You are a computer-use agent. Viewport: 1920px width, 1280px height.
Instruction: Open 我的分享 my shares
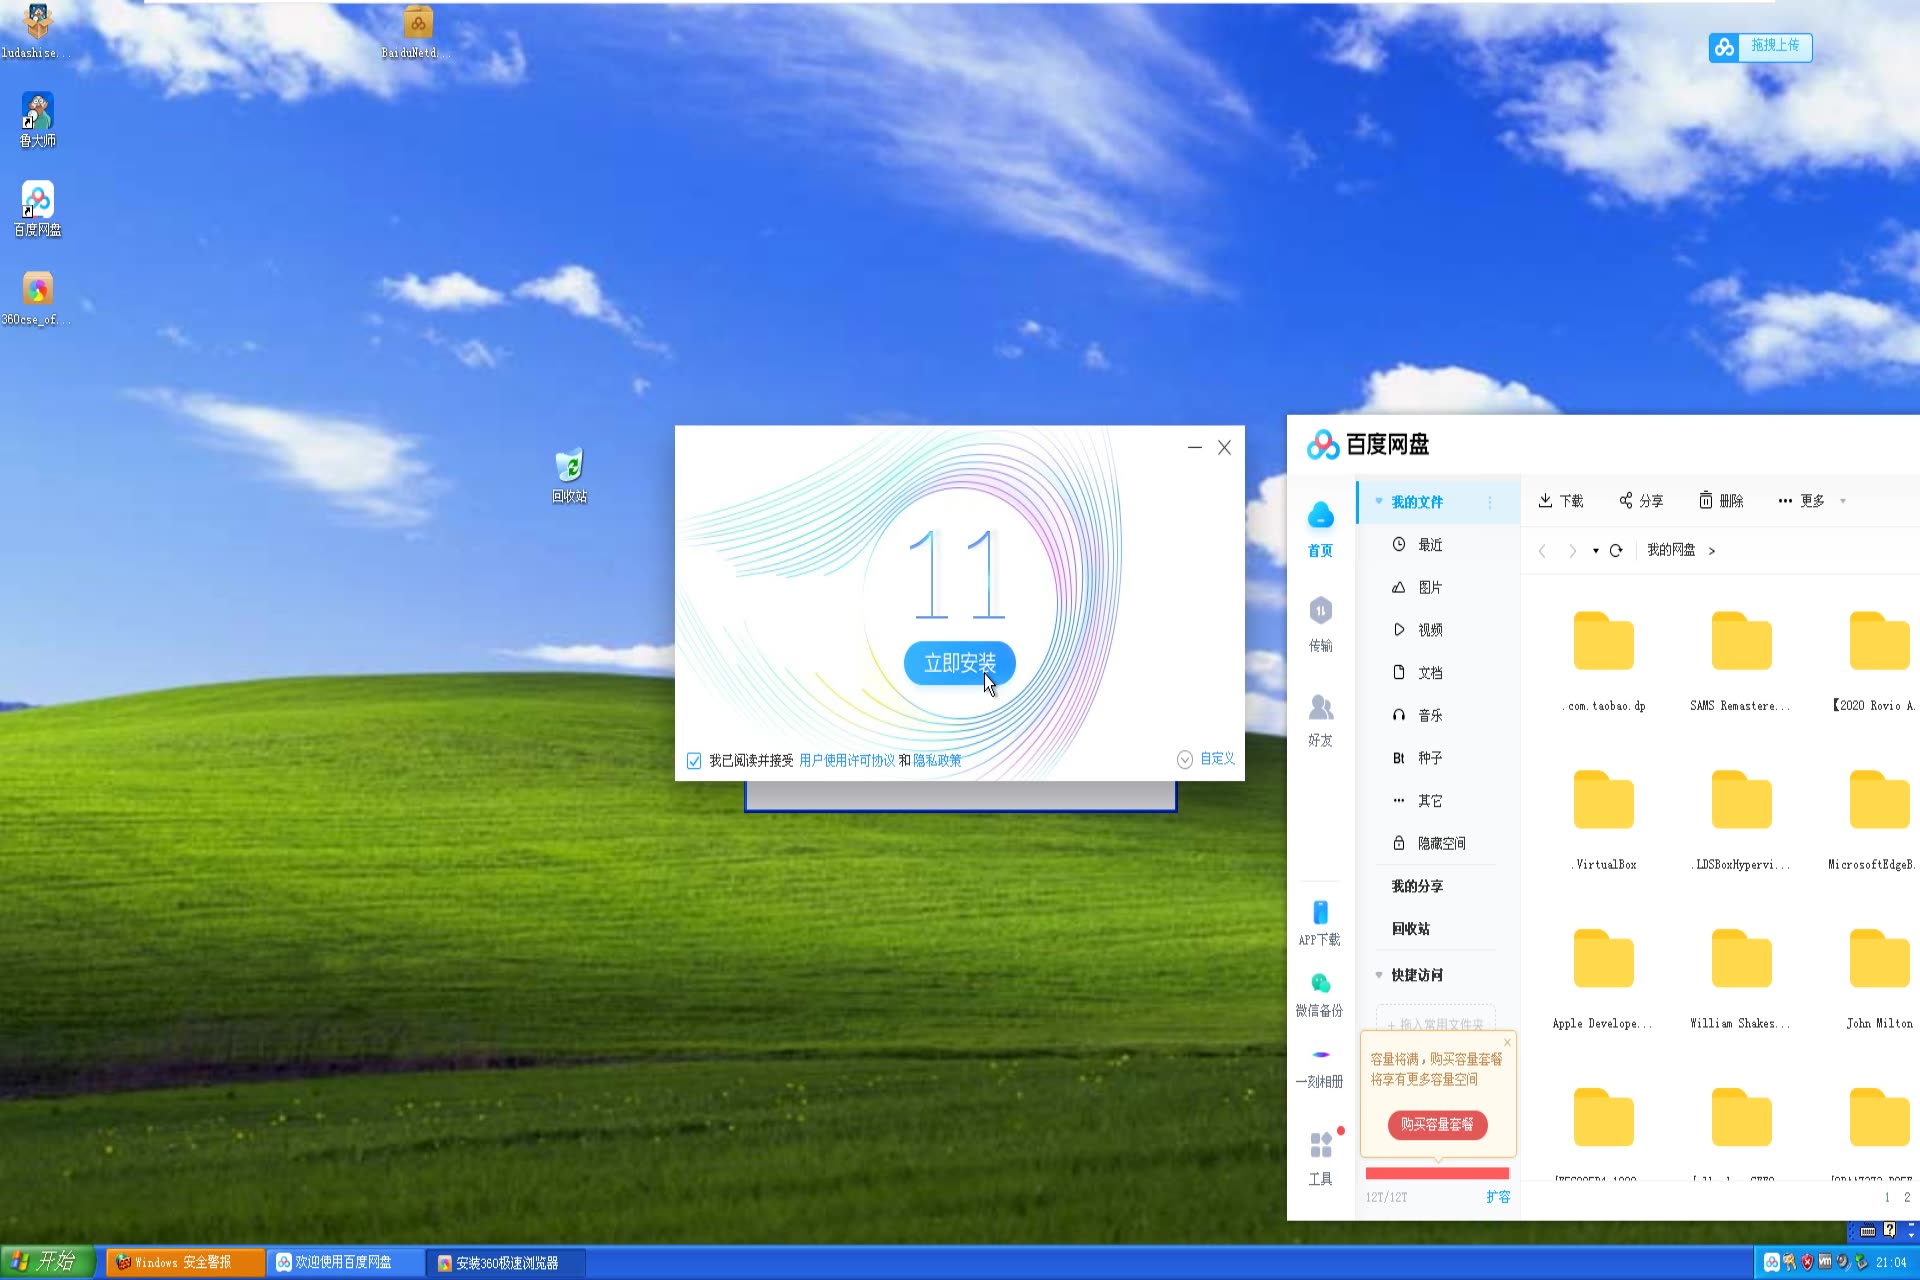pyautogui.click(x=1417, y=886)
